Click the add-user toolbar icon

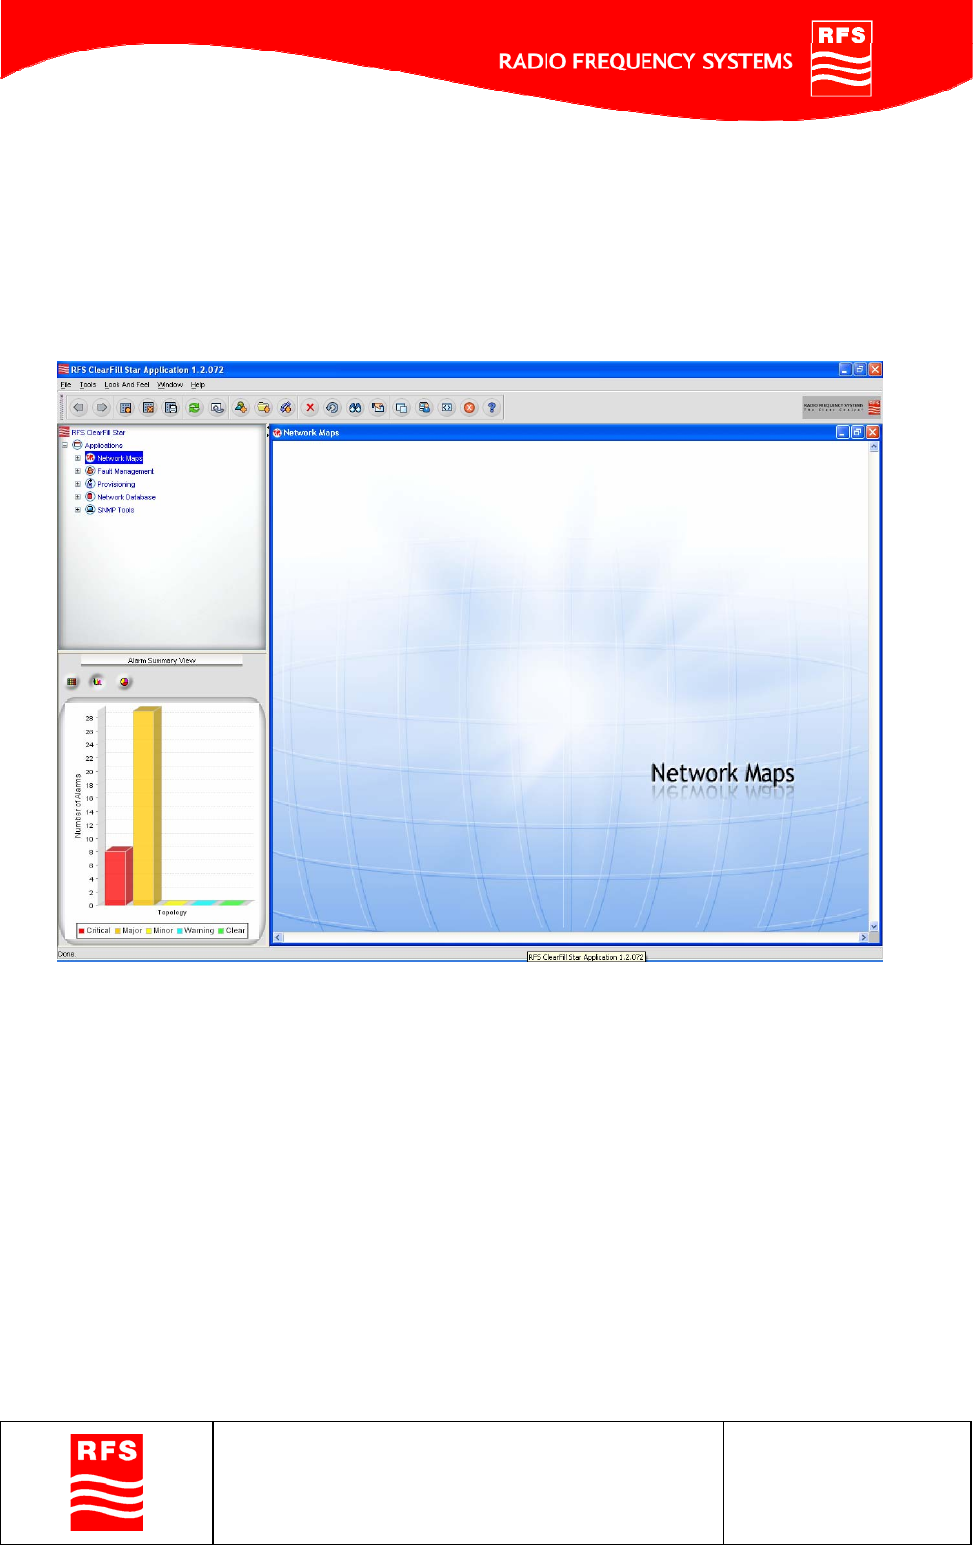tap(241, 408)
